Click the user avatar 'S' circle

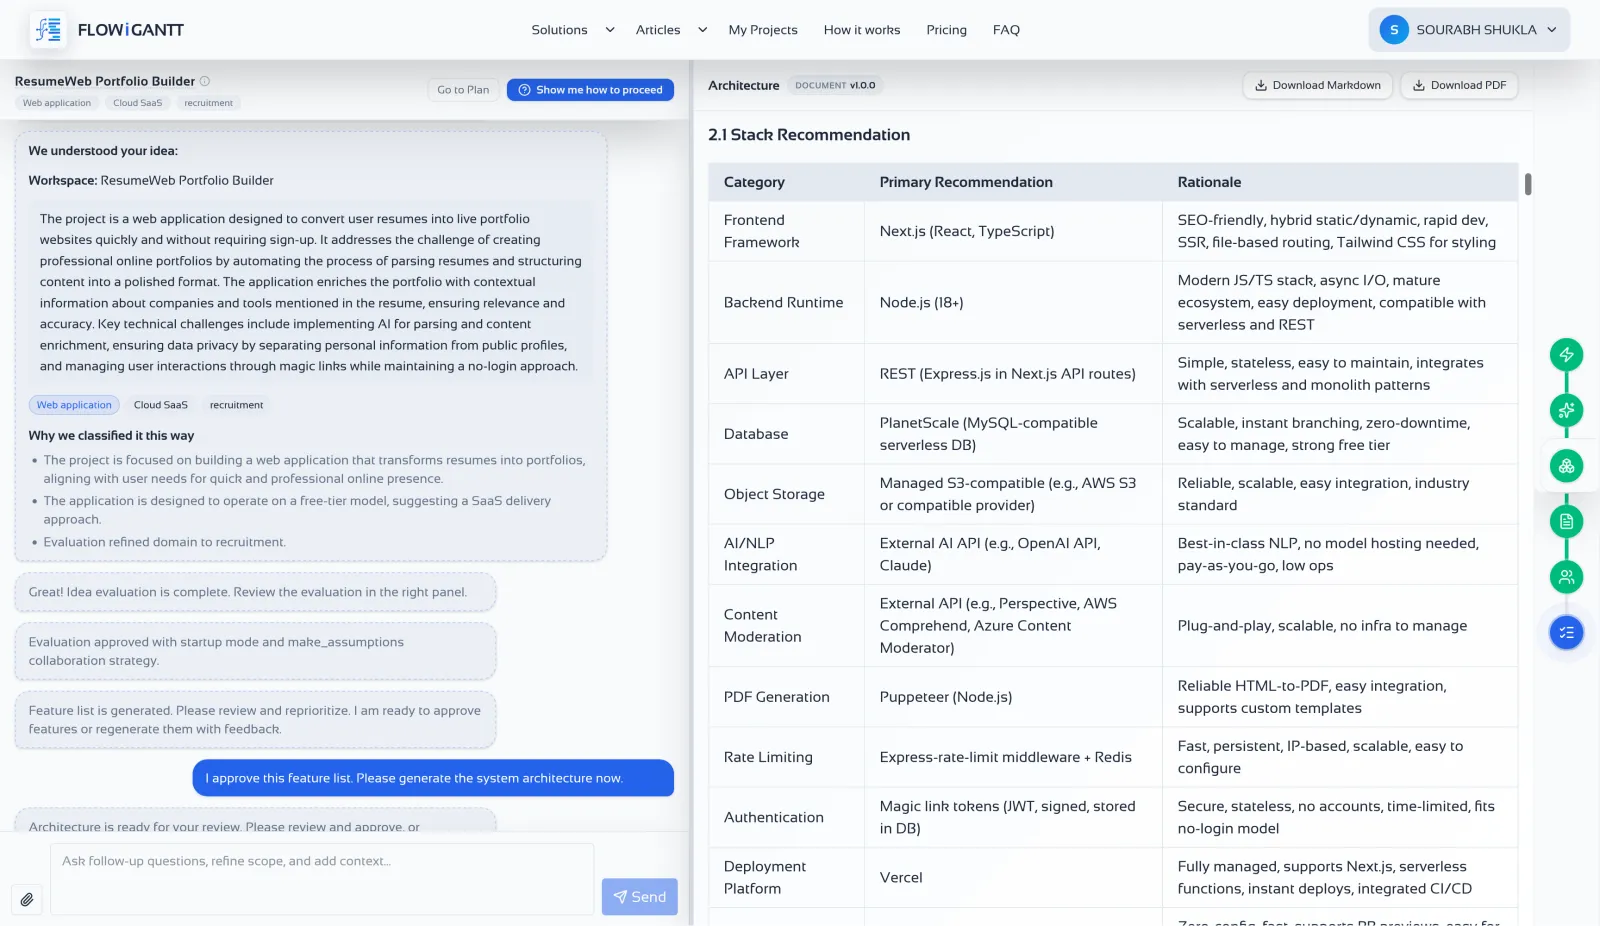pos(1394,30)
